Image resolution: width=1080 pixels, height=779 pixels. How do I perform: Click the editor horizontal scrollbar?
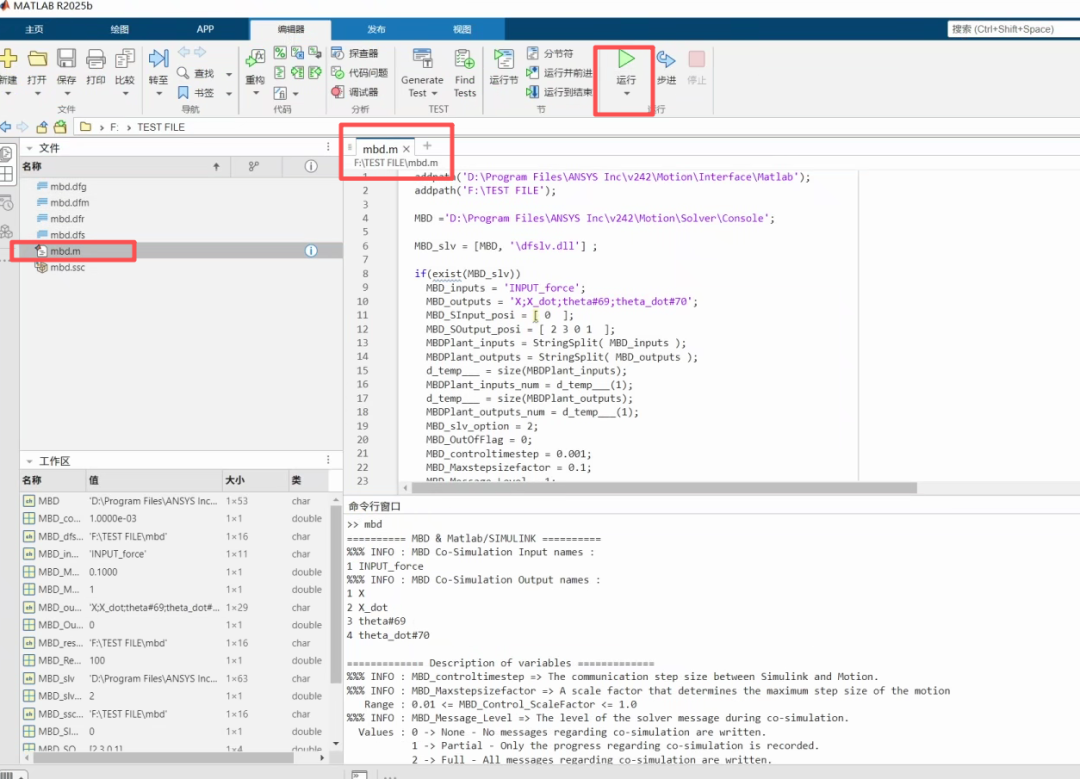[x=663, y=488]
